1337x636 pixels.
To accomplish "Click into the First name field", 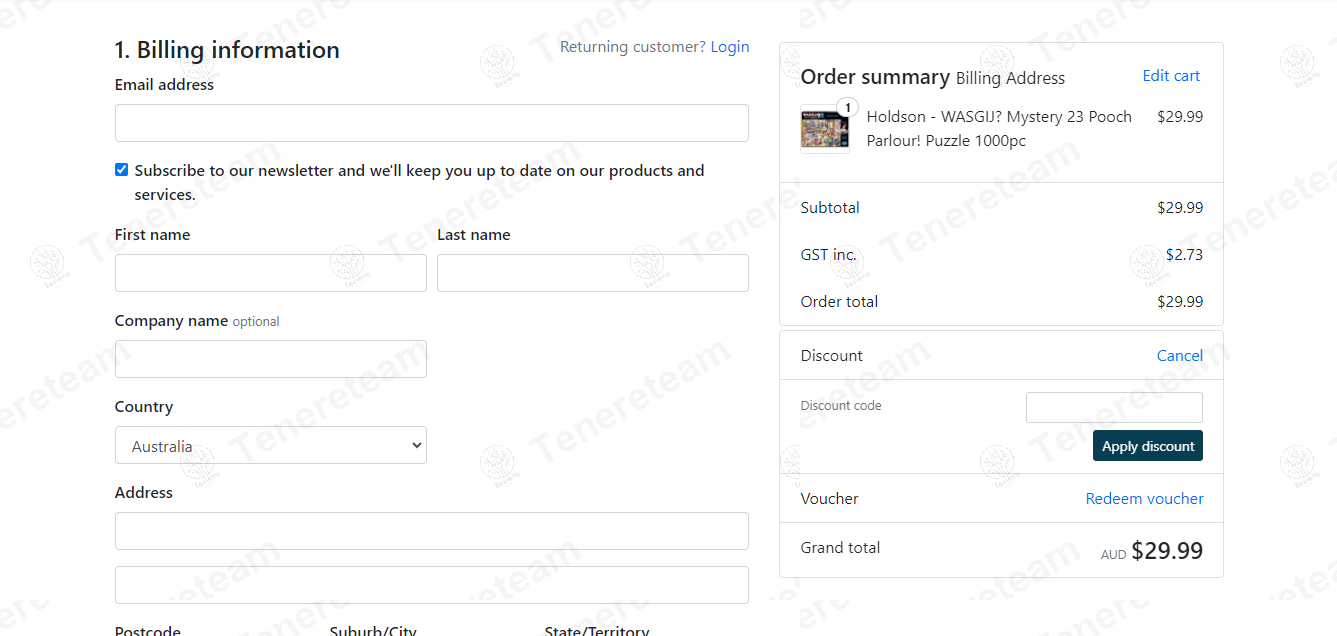I will pyautogui.click(x=271, y=273).
